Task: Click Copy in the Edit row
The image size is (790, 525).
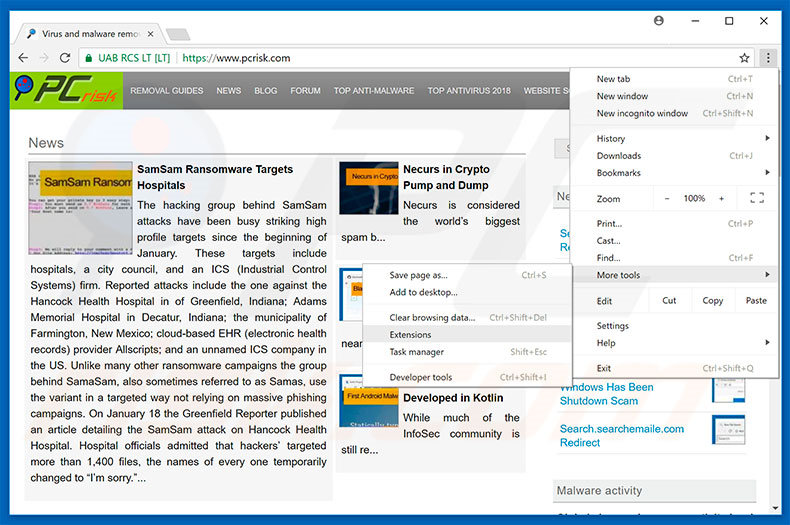Action: point(712,300)
